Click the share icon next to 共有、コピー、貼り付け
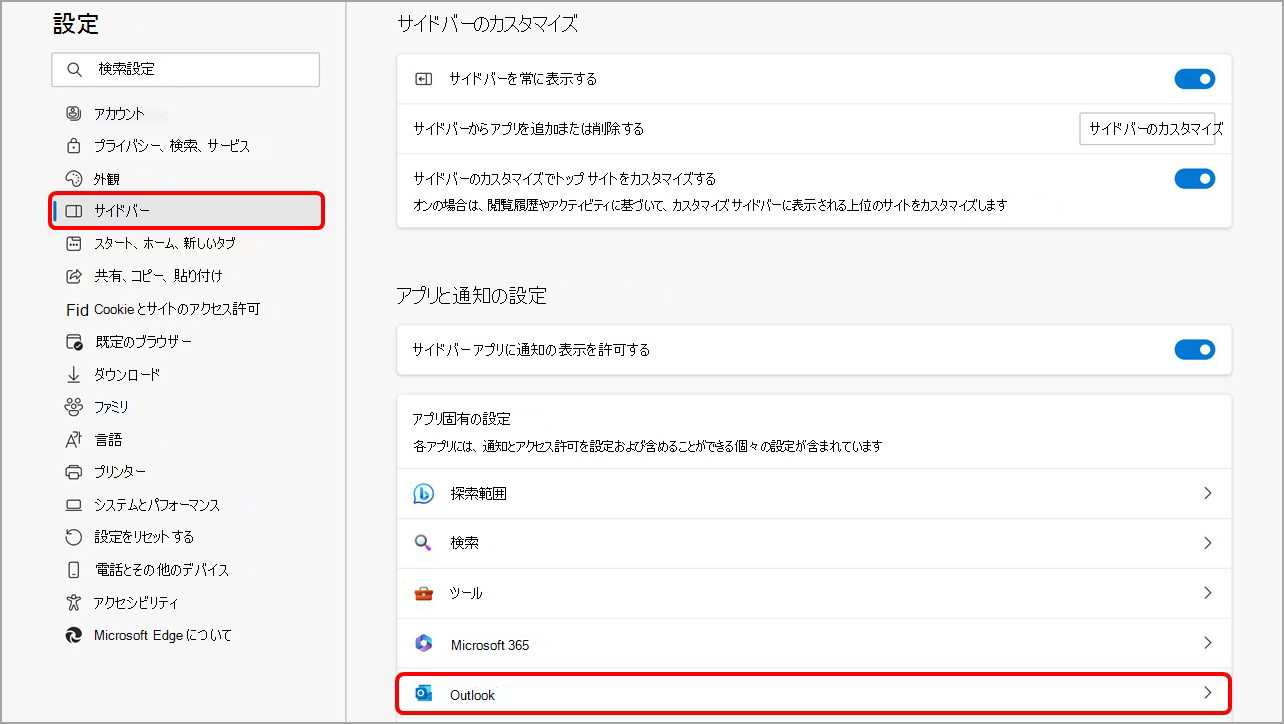The height and width of the screenshot is (724, 1284). pyautogui.click(x=73, y=275)
